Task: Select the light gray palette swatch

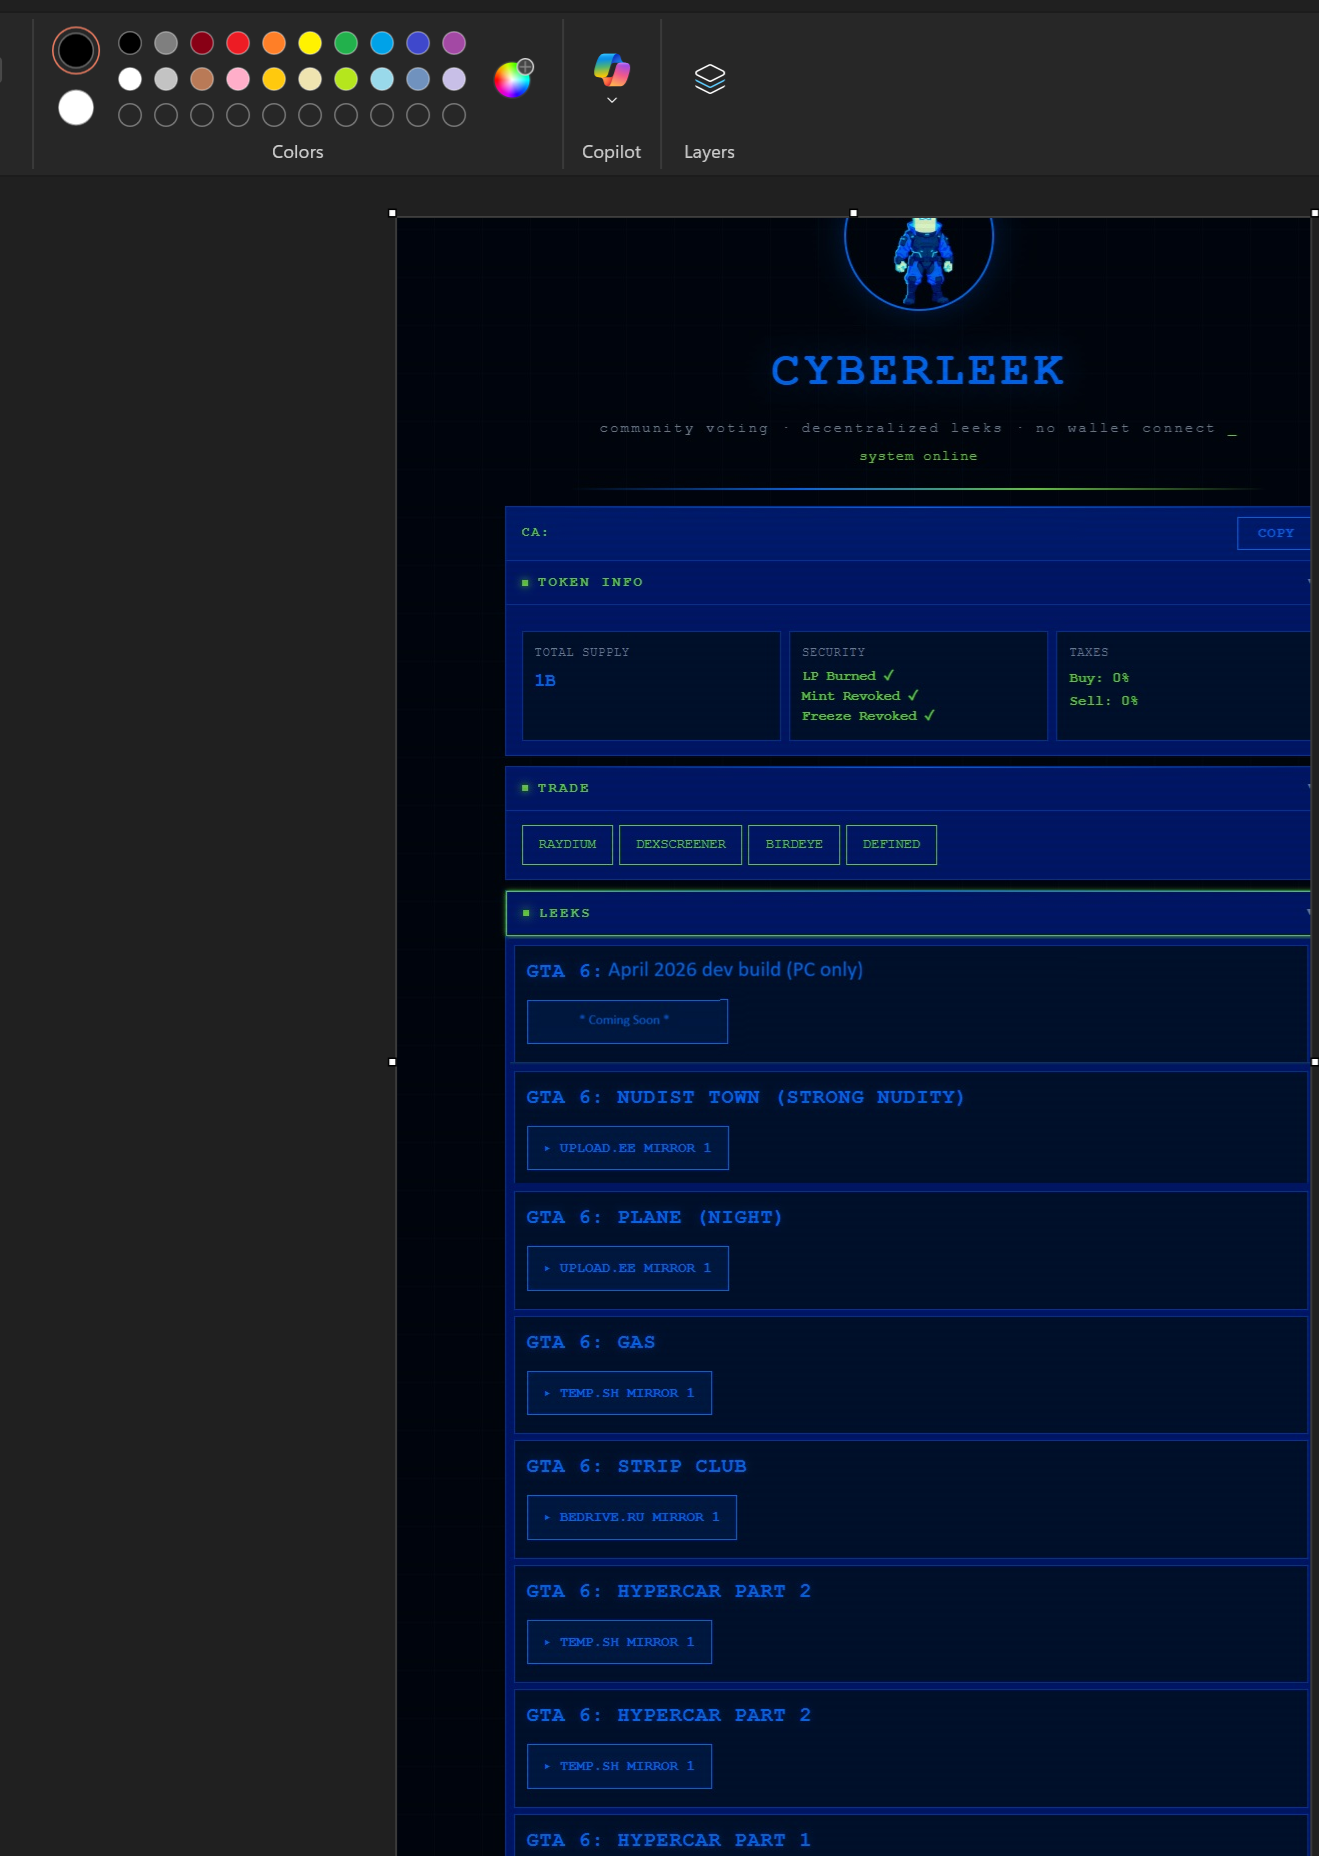Action: pos(166,79)
